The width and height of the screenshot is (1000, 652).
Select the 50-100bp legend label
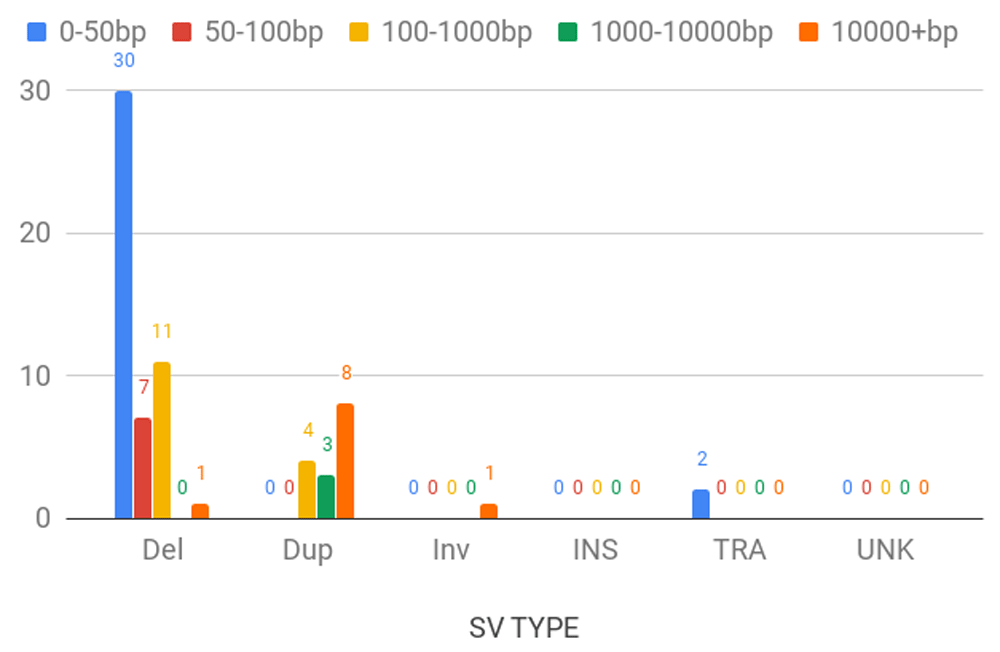[x=264, y=33]
